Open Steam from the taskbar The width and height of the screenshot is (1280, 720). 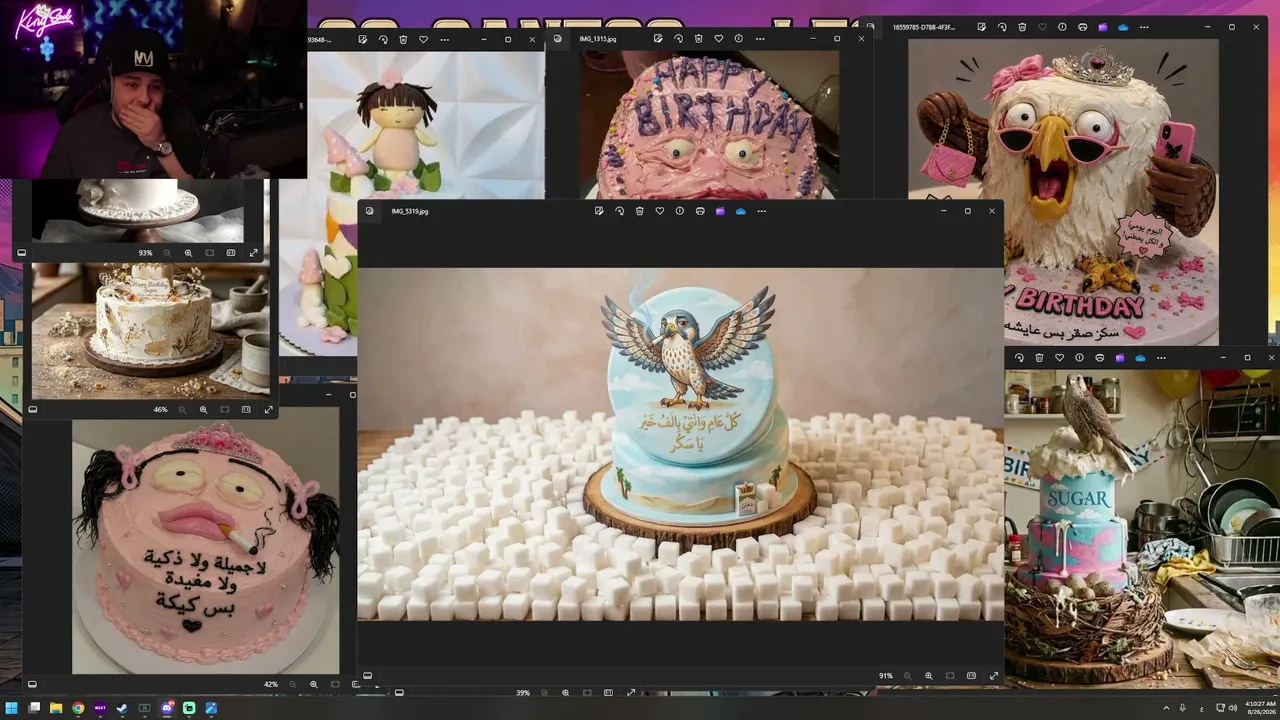tap(122, 708)
